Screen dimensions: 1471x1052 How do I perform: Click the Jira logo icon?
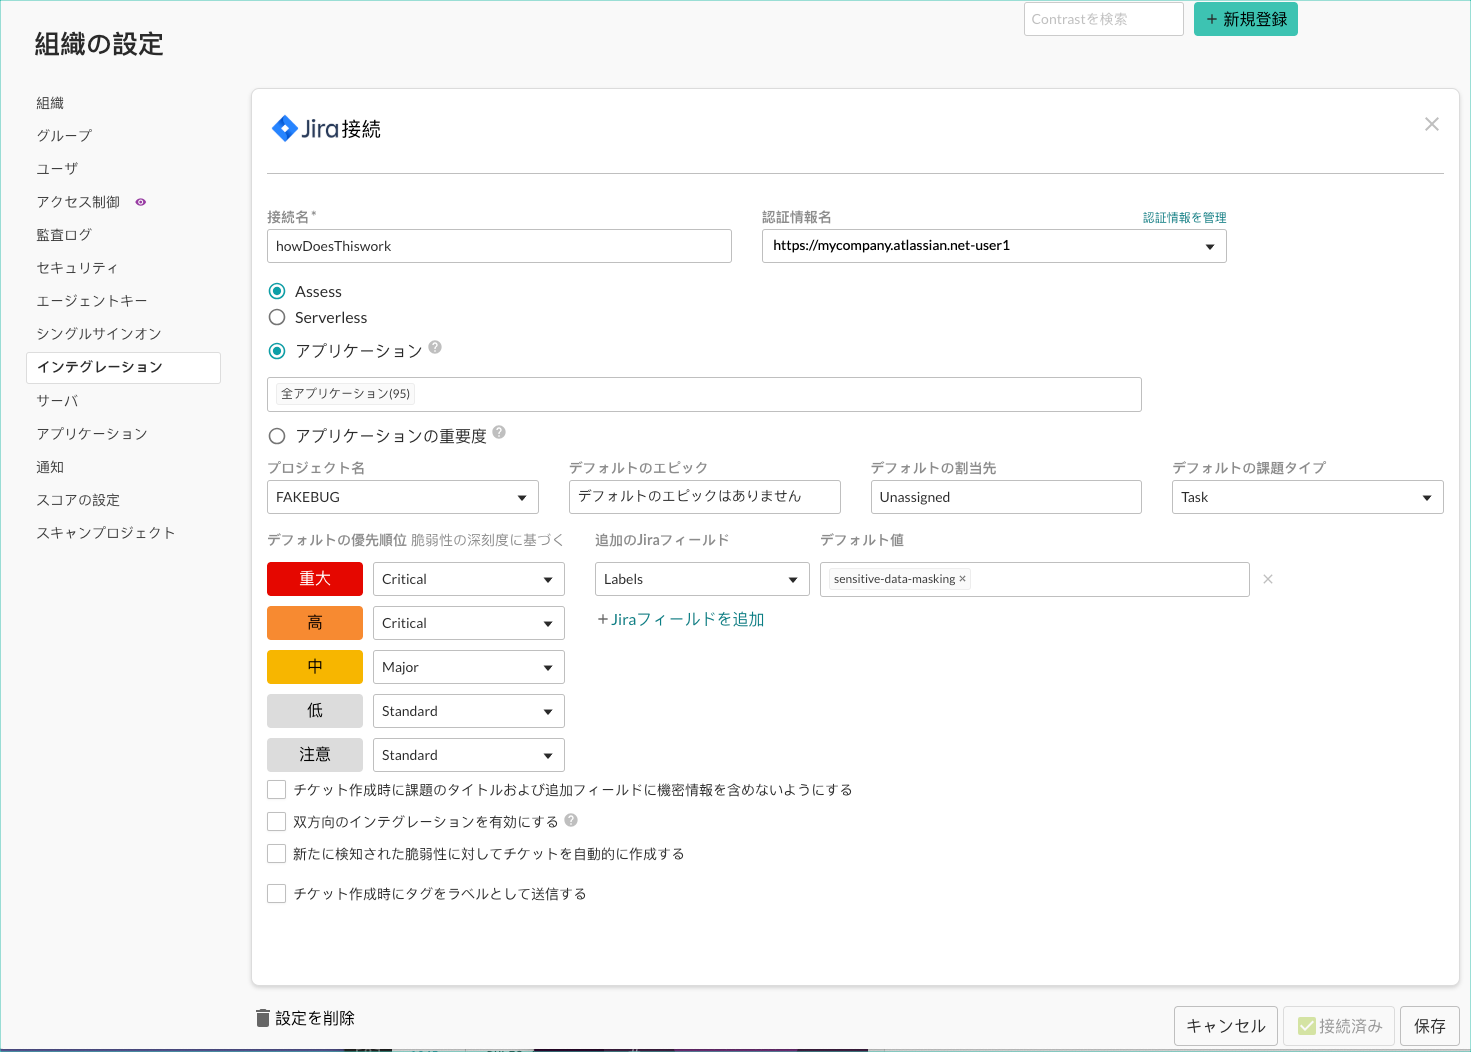tap(285, 128)
